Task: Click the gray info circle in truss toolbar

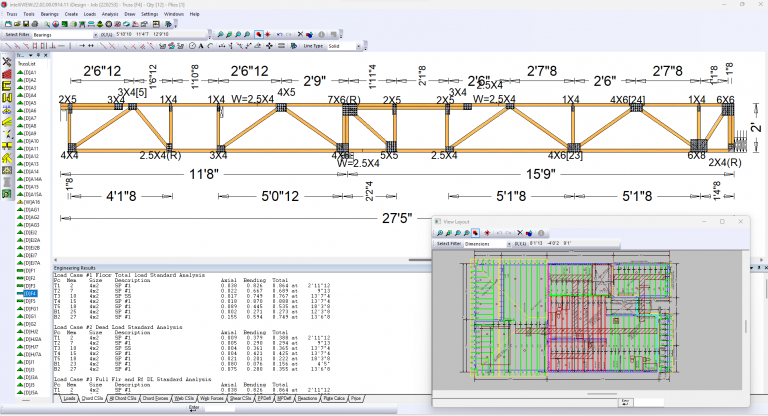Action: tap(321, 35)
